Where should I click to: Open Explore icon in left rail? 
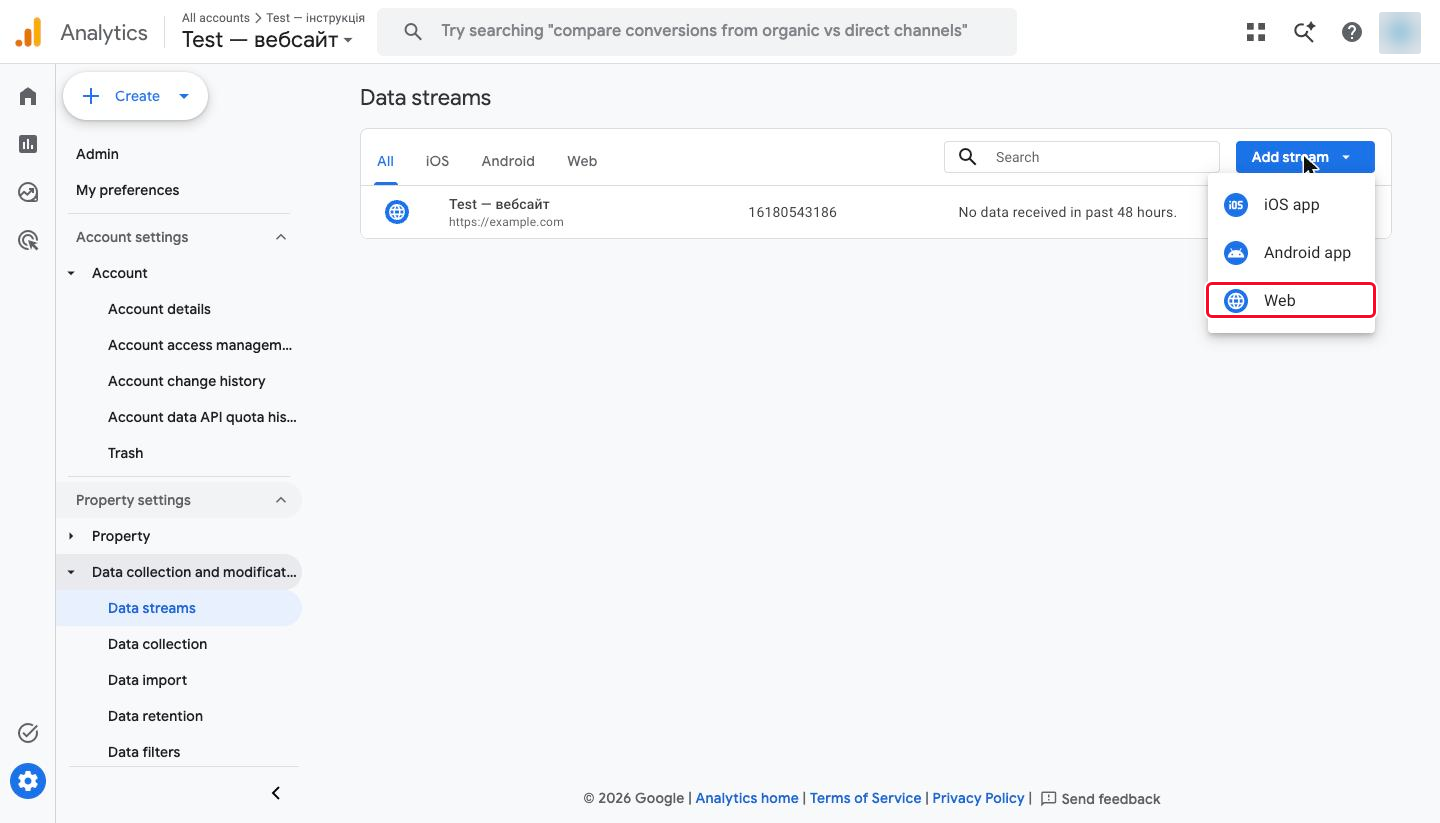click(28, 192)
